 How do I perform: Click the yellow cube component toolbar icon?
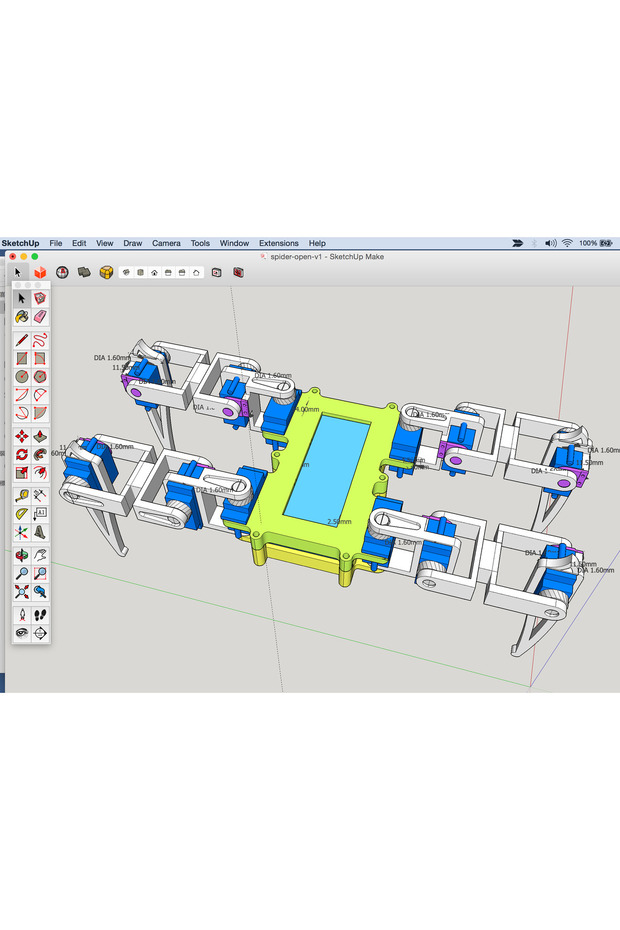(x=106, y=272)
